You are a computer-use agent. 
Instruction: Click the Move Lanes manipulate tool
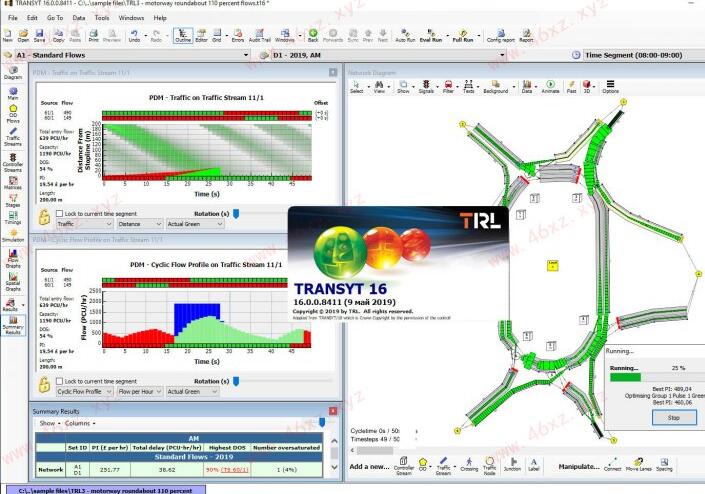(x=638, y=464)
